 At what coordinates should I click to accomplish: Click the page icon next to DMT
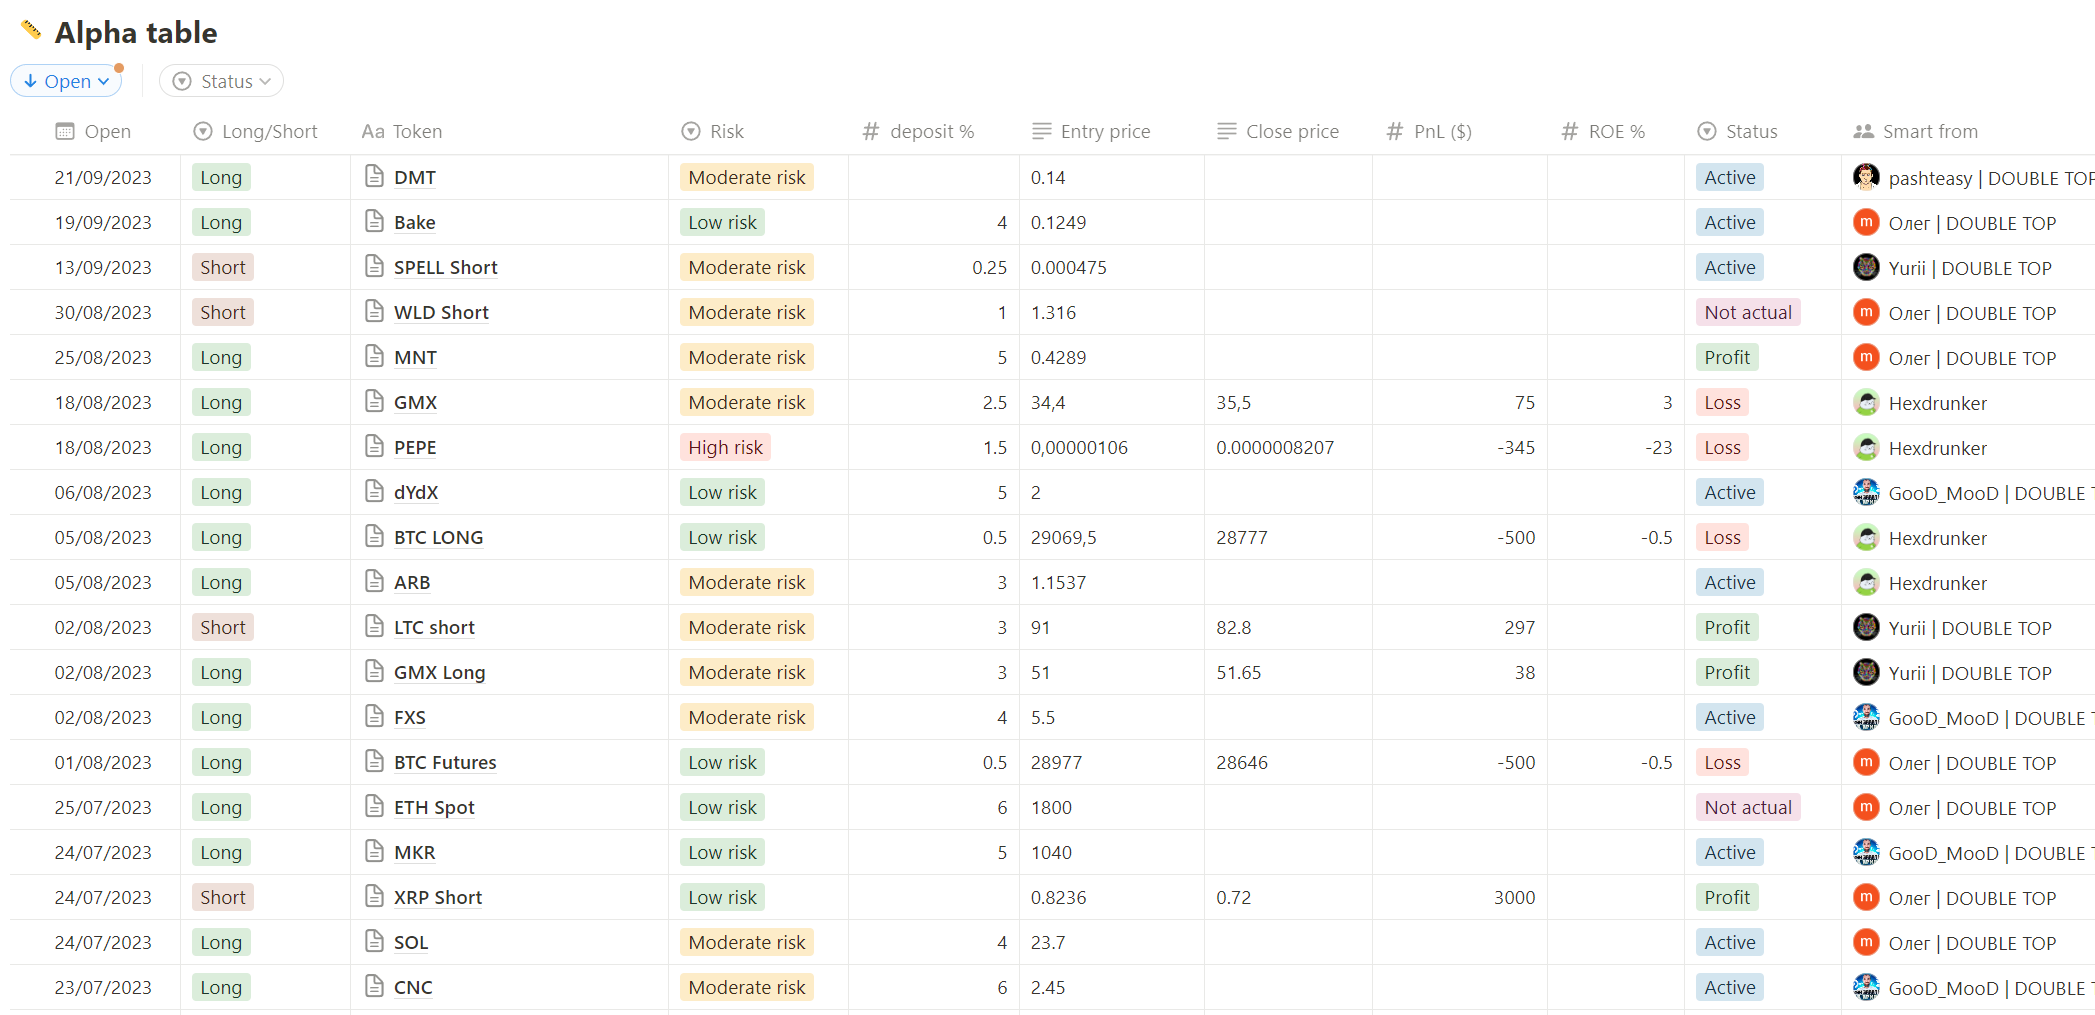[374, 177]
